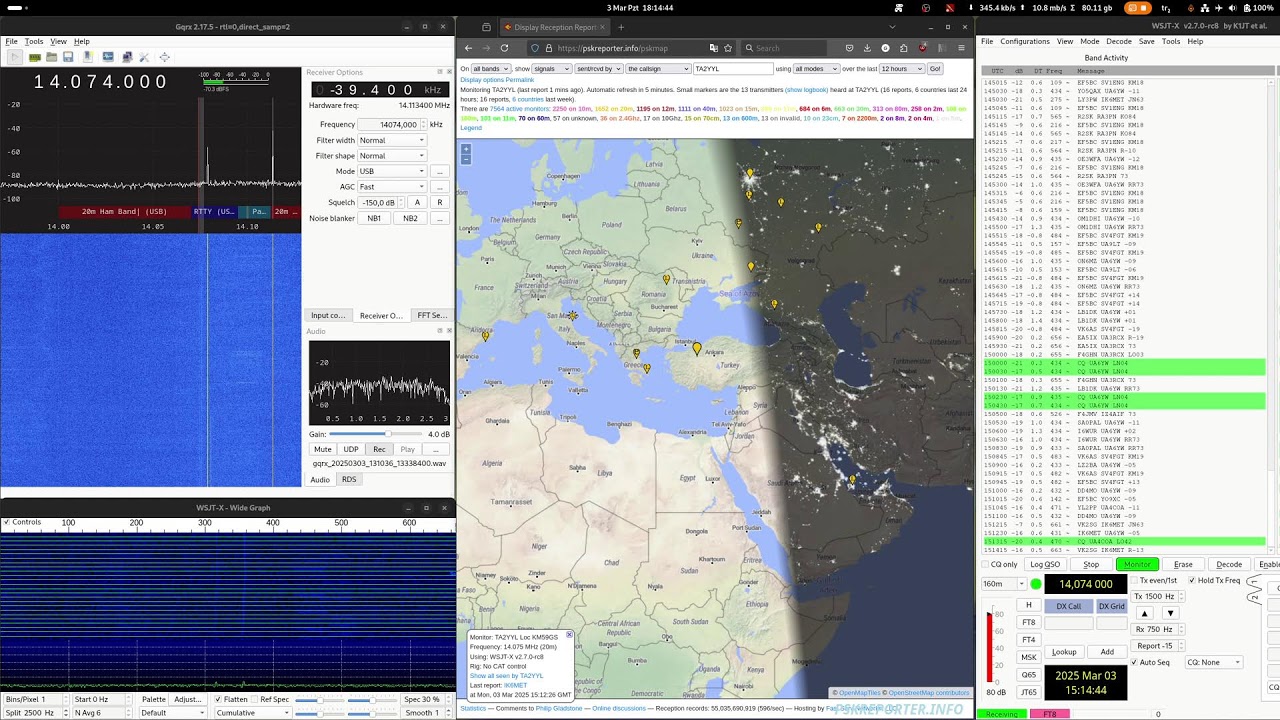Open Firefox downloads icon
This screenshot has width=1280, height=720.
867,48
